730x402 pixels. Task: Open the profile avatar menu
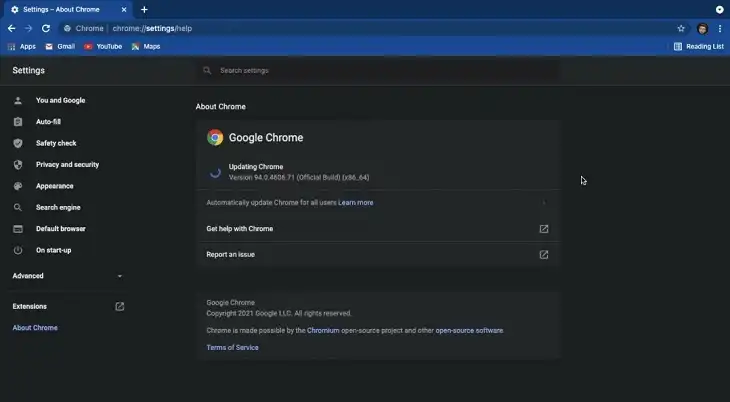coord(703,28)
